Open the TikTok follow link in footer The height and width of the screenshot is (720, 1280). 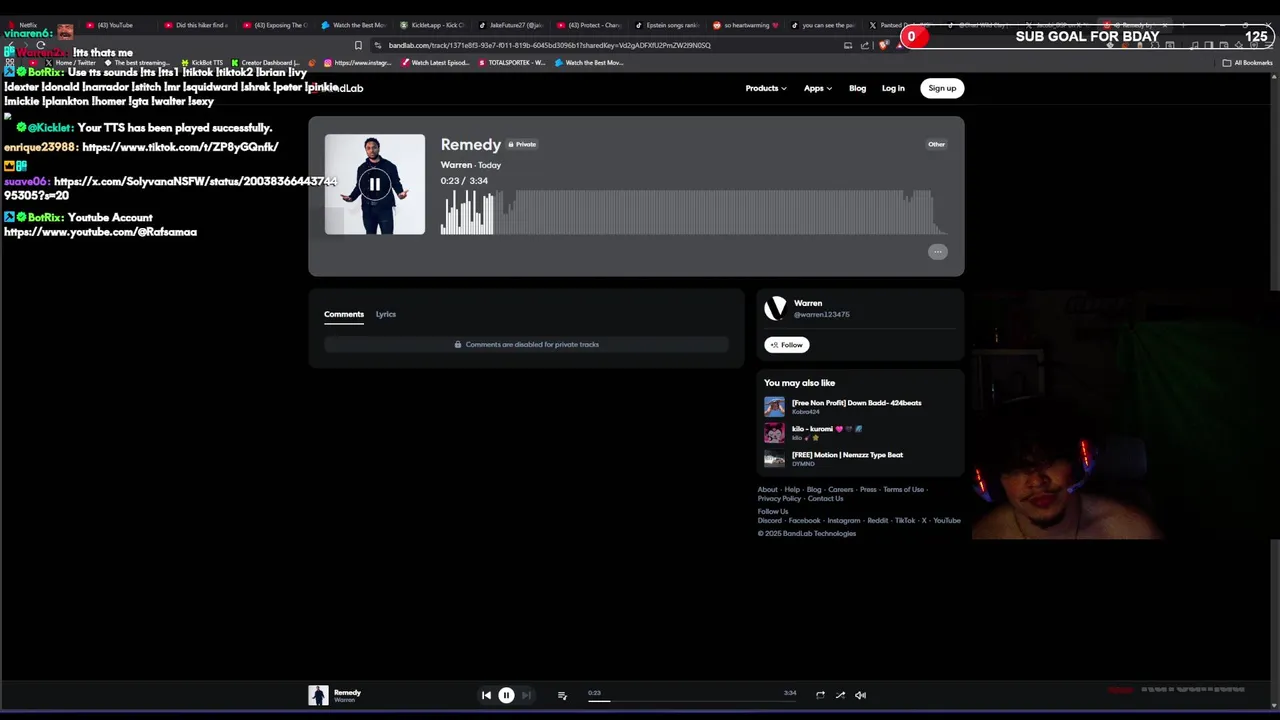coord(905,521)
